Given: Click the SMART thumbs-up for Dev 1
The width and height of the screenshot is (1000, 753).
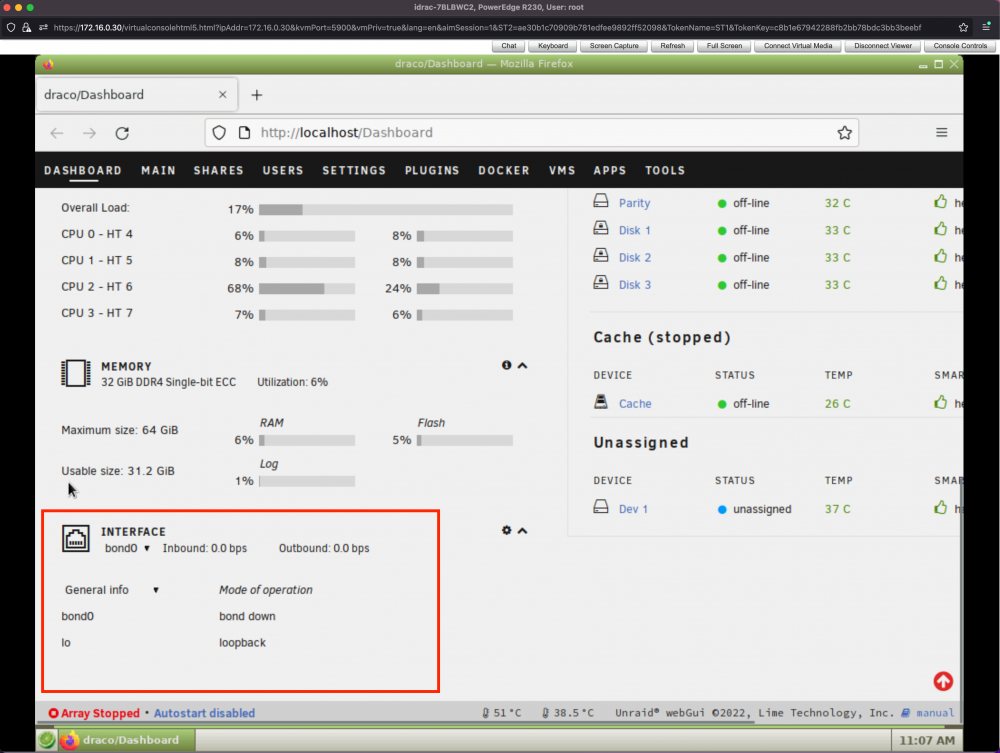Looking at the screenshot, I should (940, 508).
